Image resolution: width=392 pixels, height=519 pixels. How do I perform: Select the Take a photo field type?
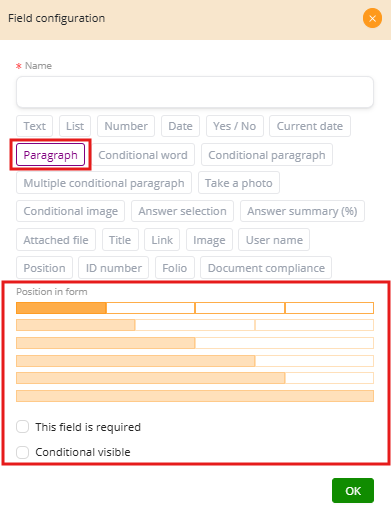(x=239, y=183)
